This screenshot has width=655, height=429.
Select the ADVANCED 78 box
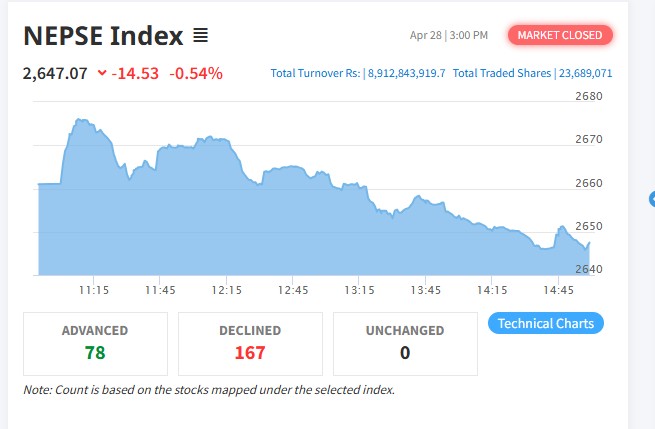(x=95, y=344)
